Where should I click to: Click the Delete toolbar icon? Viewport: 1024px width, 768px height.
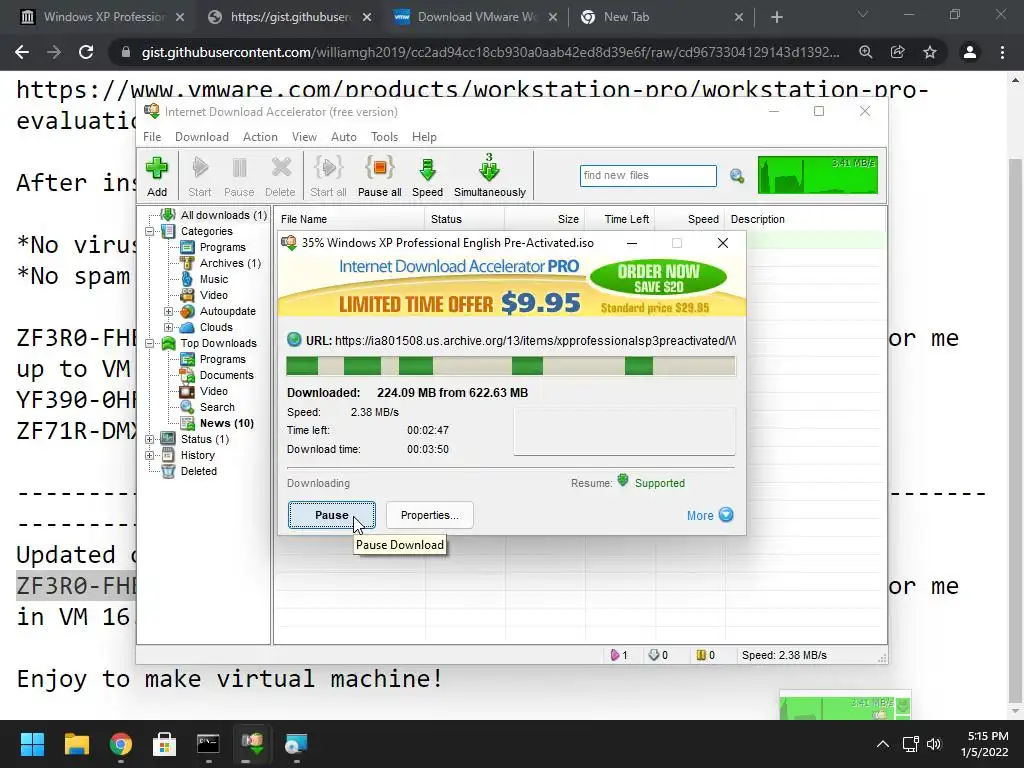coord(280,176)
